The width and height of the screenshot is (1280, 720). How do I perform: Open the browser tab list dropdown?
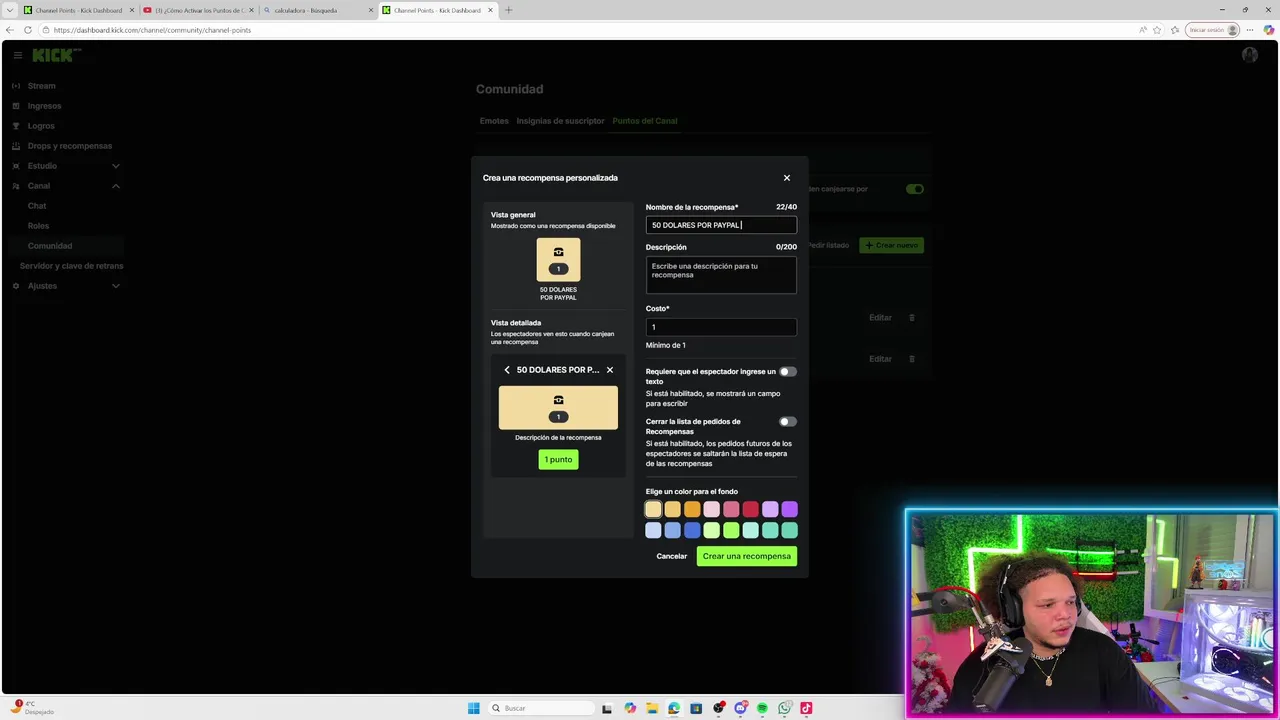tap(10, 10)
